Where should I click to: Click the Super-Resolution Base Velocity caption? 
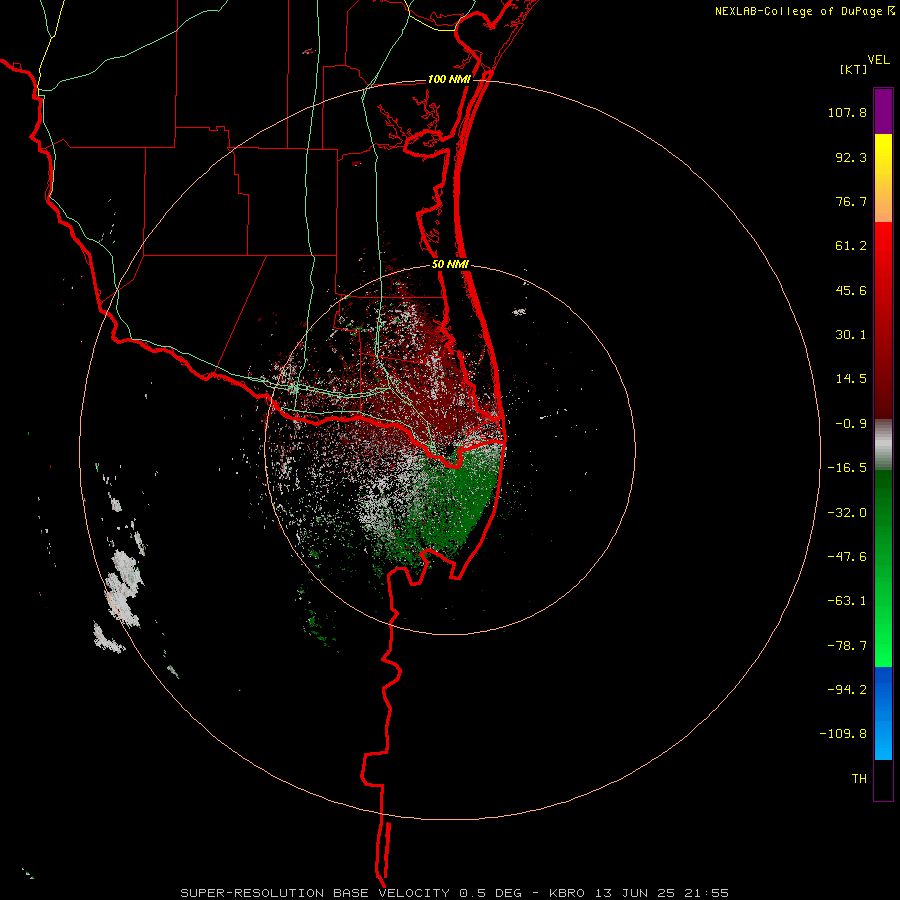[x=455, y=893]
